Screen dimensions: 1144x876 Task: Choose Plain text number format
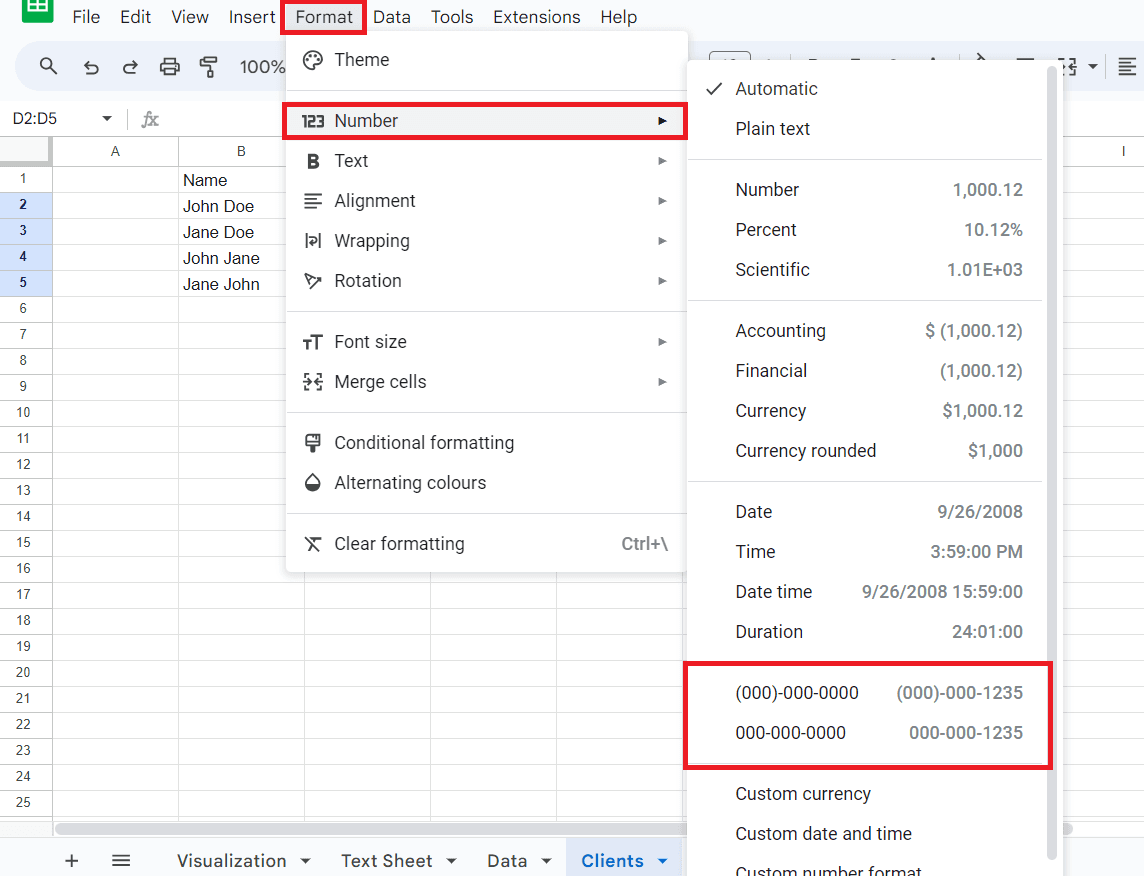pos(865,129)
